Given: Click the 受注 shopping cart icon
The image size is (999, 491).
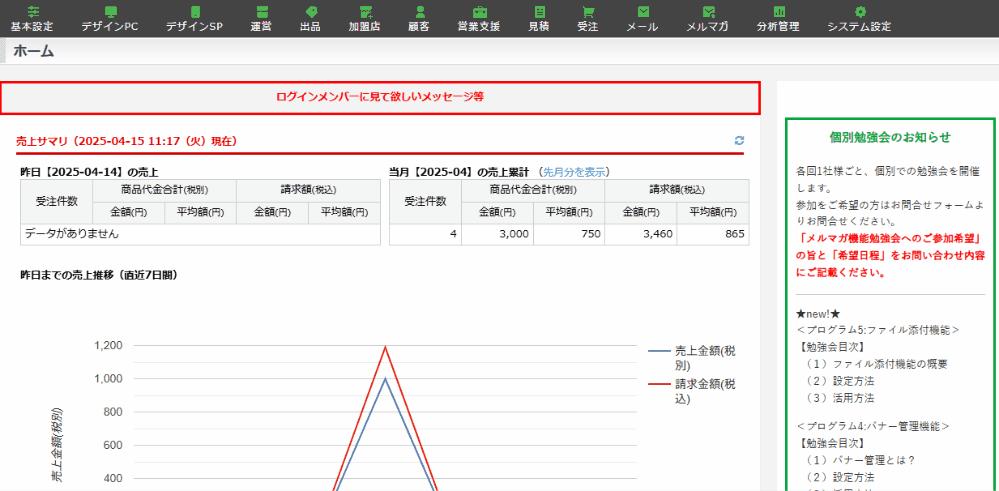Looking at the screenshot, I should [588, 12].
